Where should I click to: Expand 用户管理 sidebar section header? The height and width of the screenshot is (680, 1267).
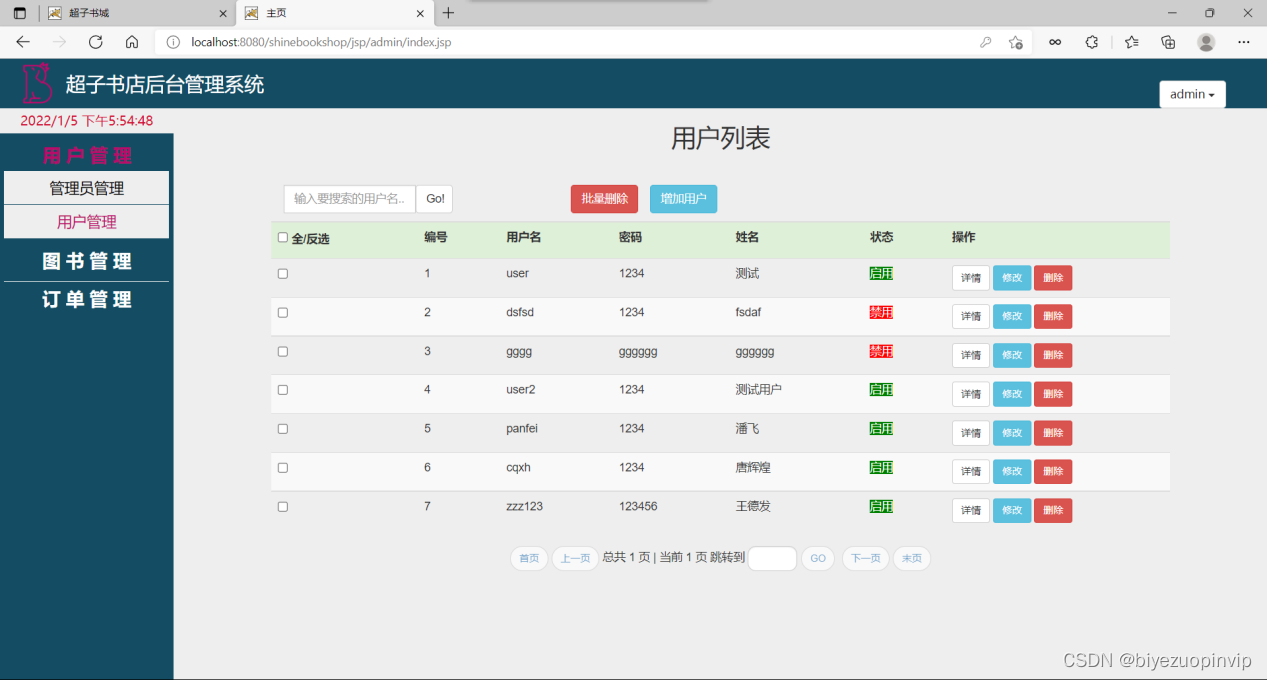point(87,155)
